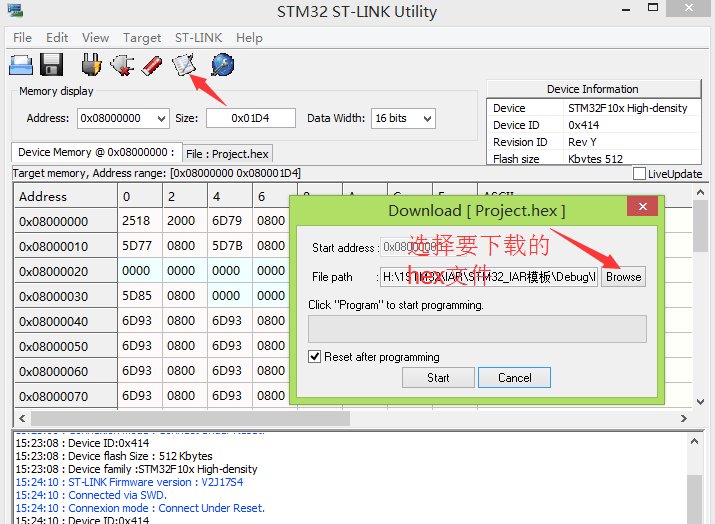Click the File path input field
Viewport: 715px width, 524px height.
pos(489,277)
